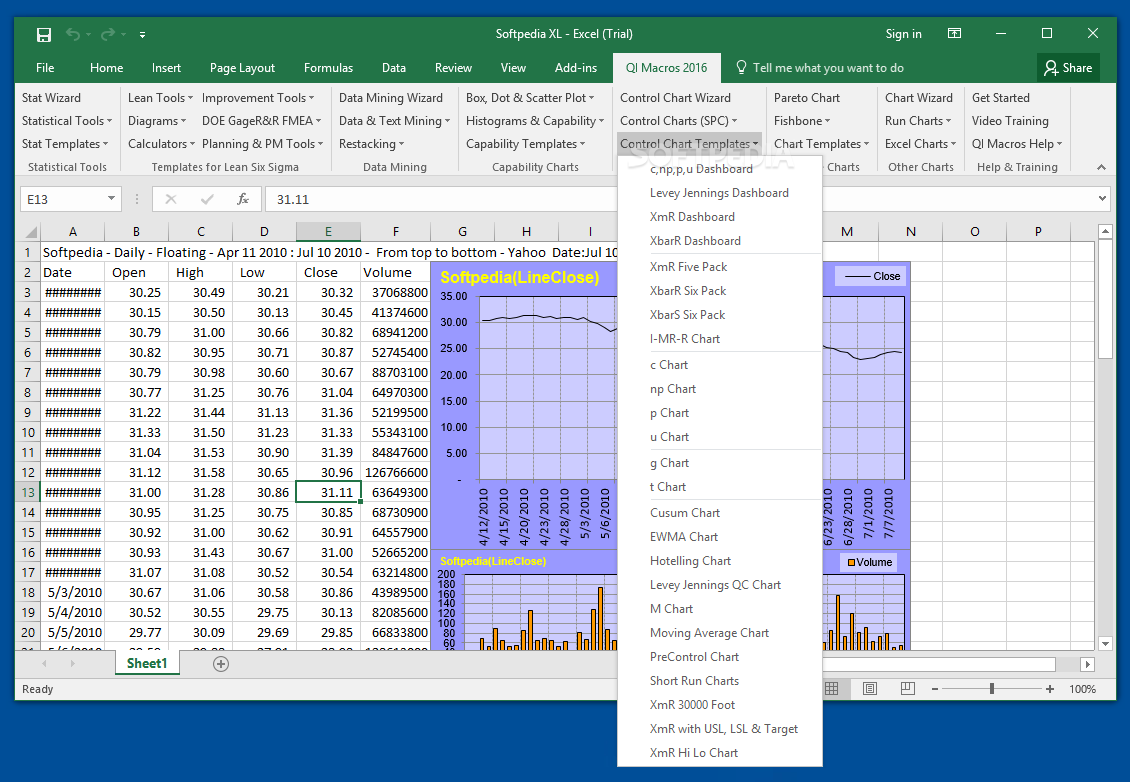The width and height of the screenshot is (1130, 782).
Task: Save the workbook with the floppy icon
Action: (44, 34)
